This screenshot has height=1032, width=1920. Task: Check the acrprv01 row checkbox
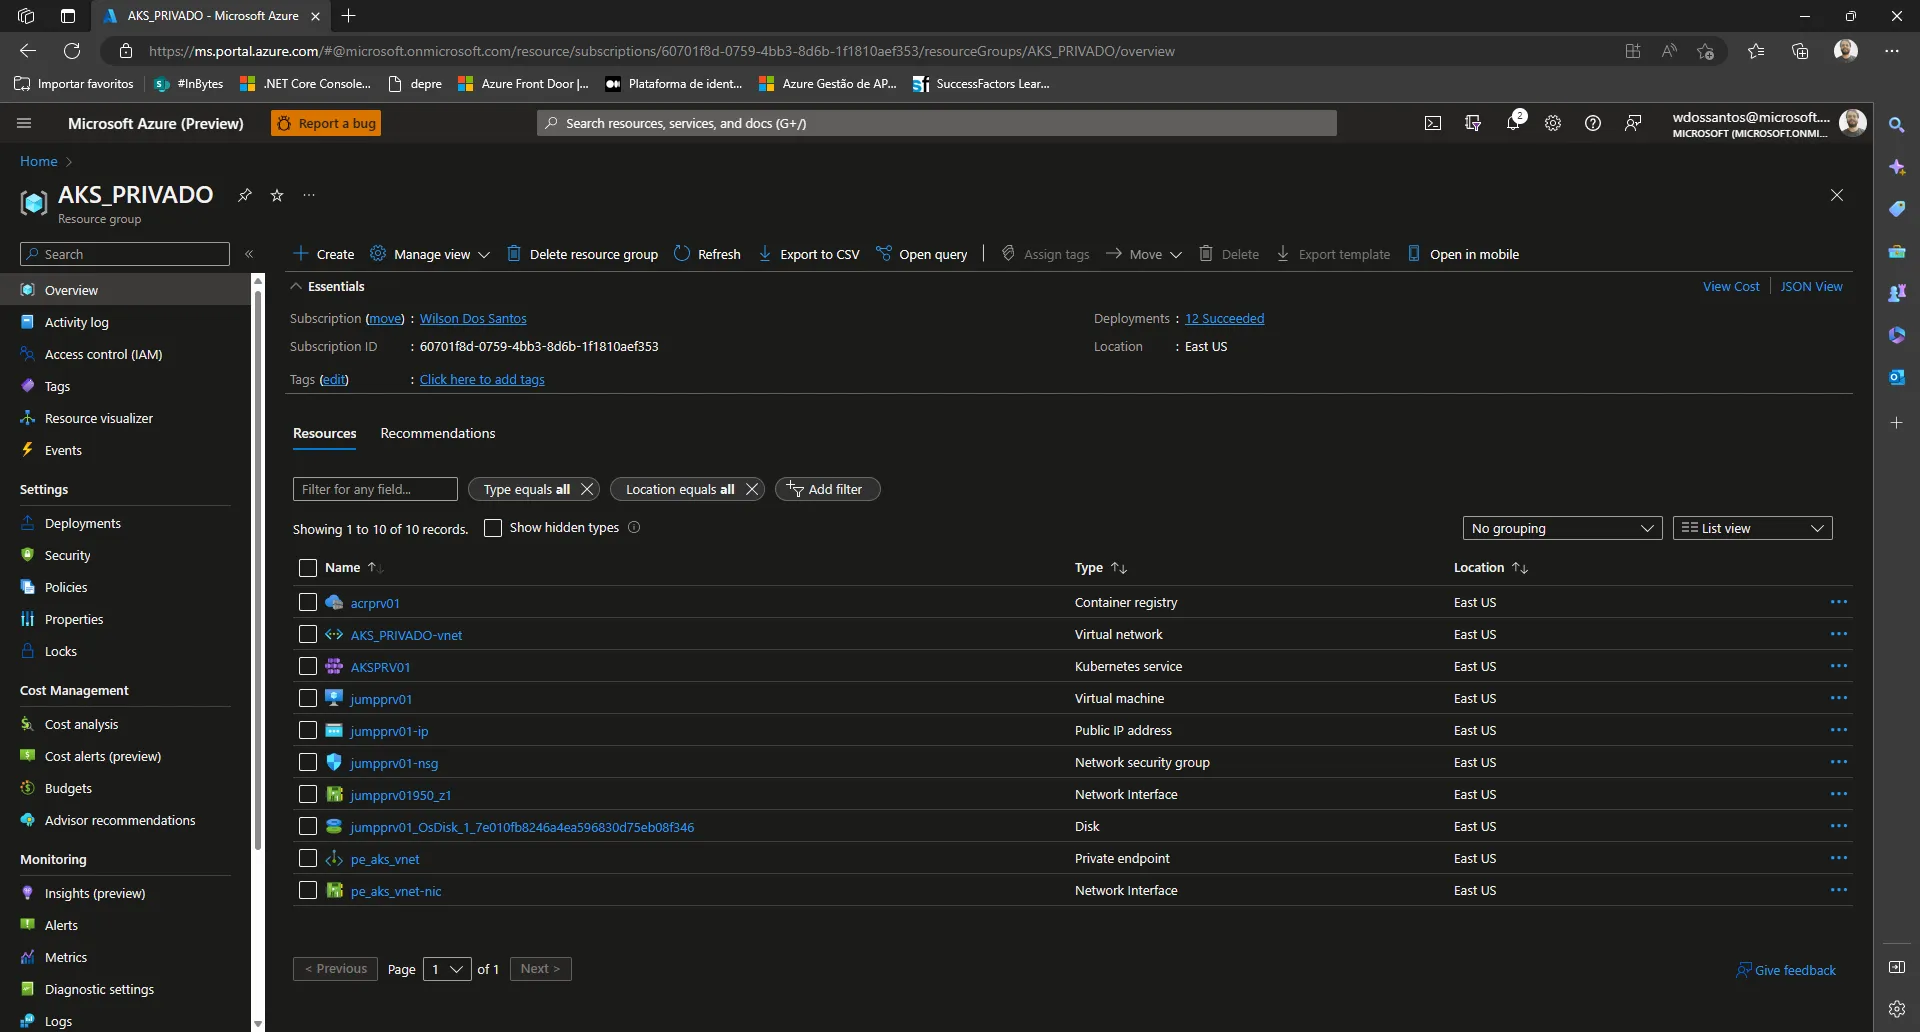coord(308,602)
